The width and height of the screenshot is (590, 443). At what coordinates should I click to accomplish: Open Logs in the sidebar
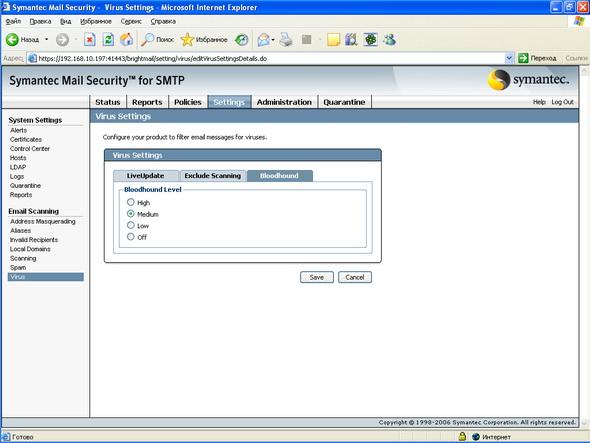click(17, 177)
